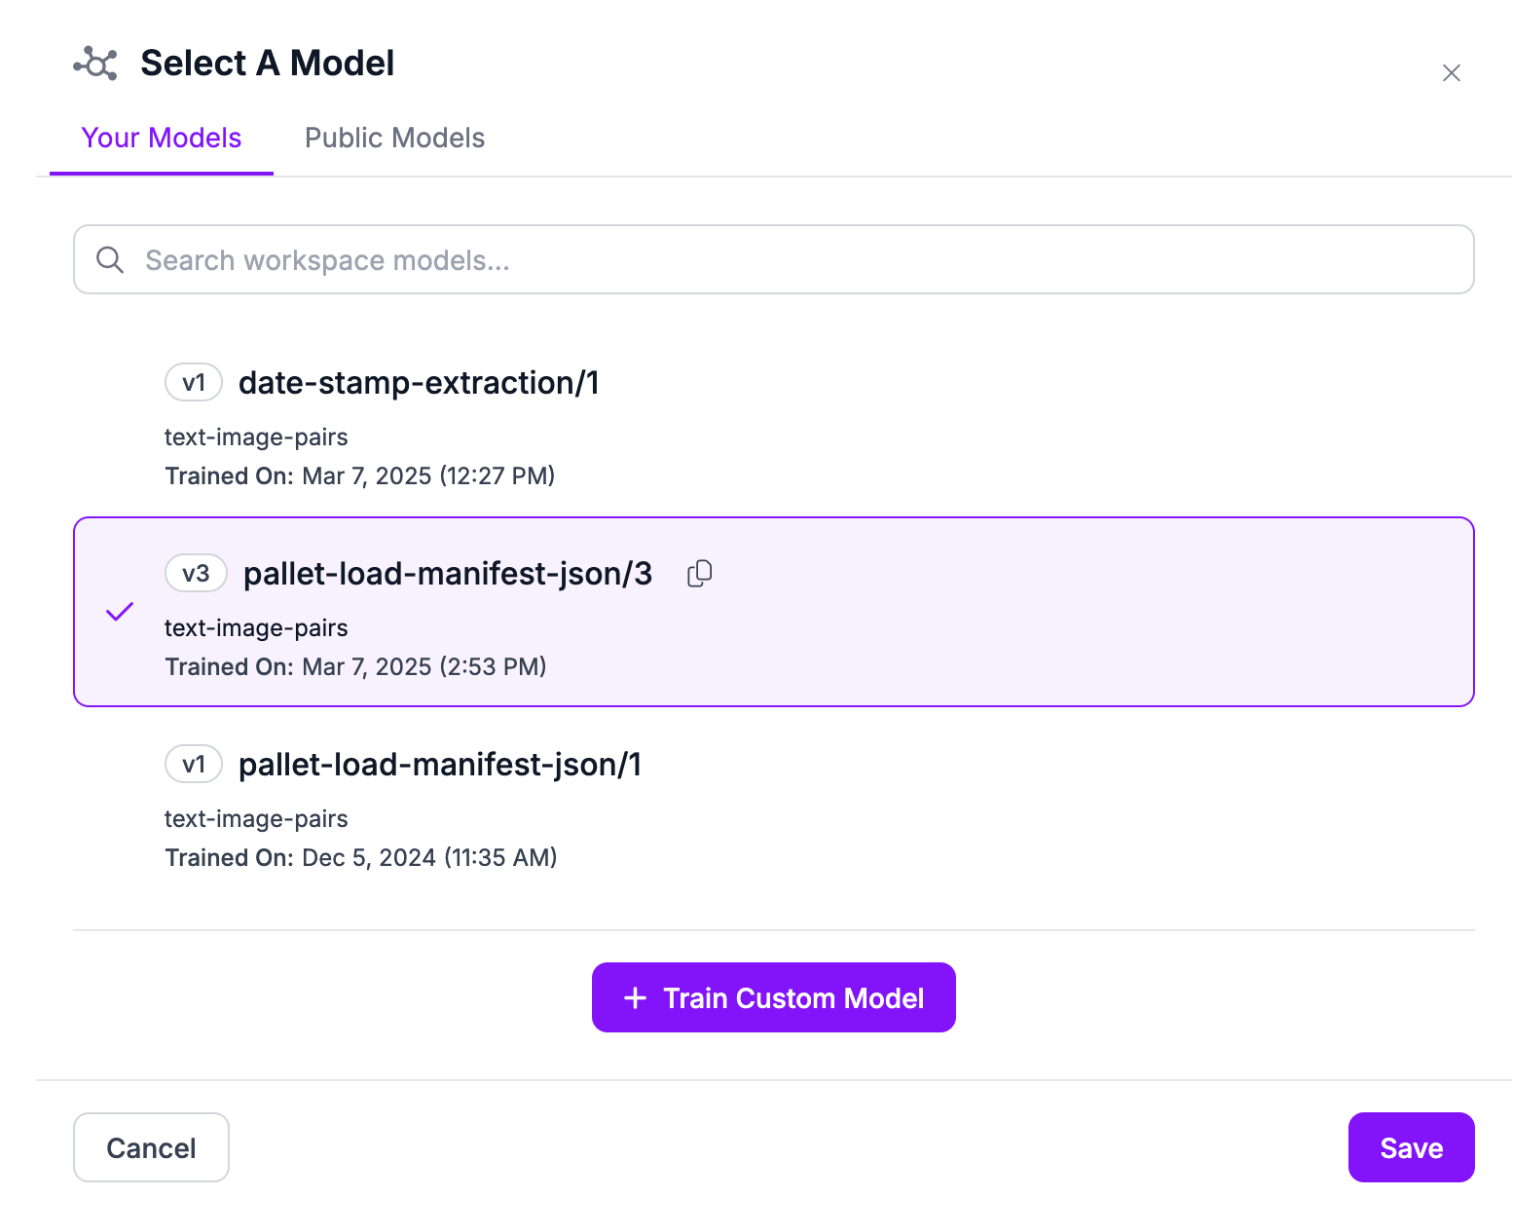Select the pallet-load-manifest-json/3 model name
Viewport: 1522px width, 1208px height.
tap(447, 574)
